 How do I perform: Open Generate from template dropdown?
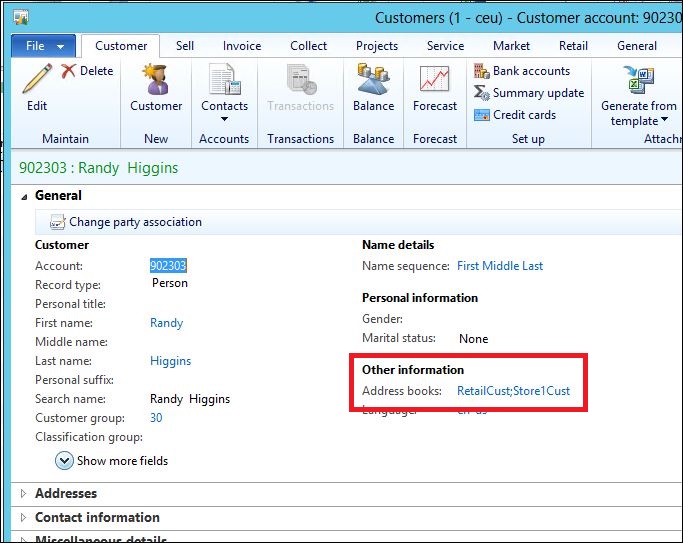pyautogui.click(x=638, y=113)
